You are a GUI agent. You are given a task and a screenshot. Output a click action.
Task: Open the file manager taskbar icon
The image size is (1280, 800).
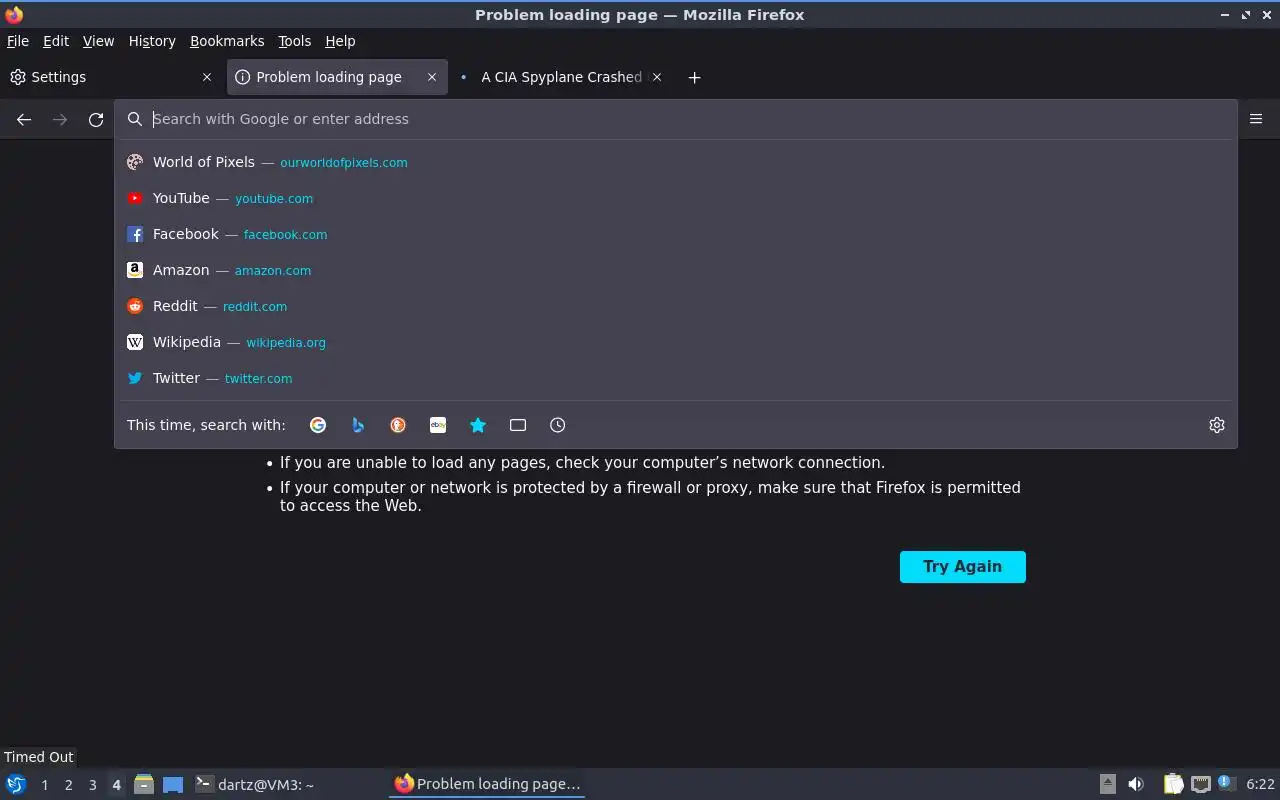pyautogui.click(x=144, y=784)
